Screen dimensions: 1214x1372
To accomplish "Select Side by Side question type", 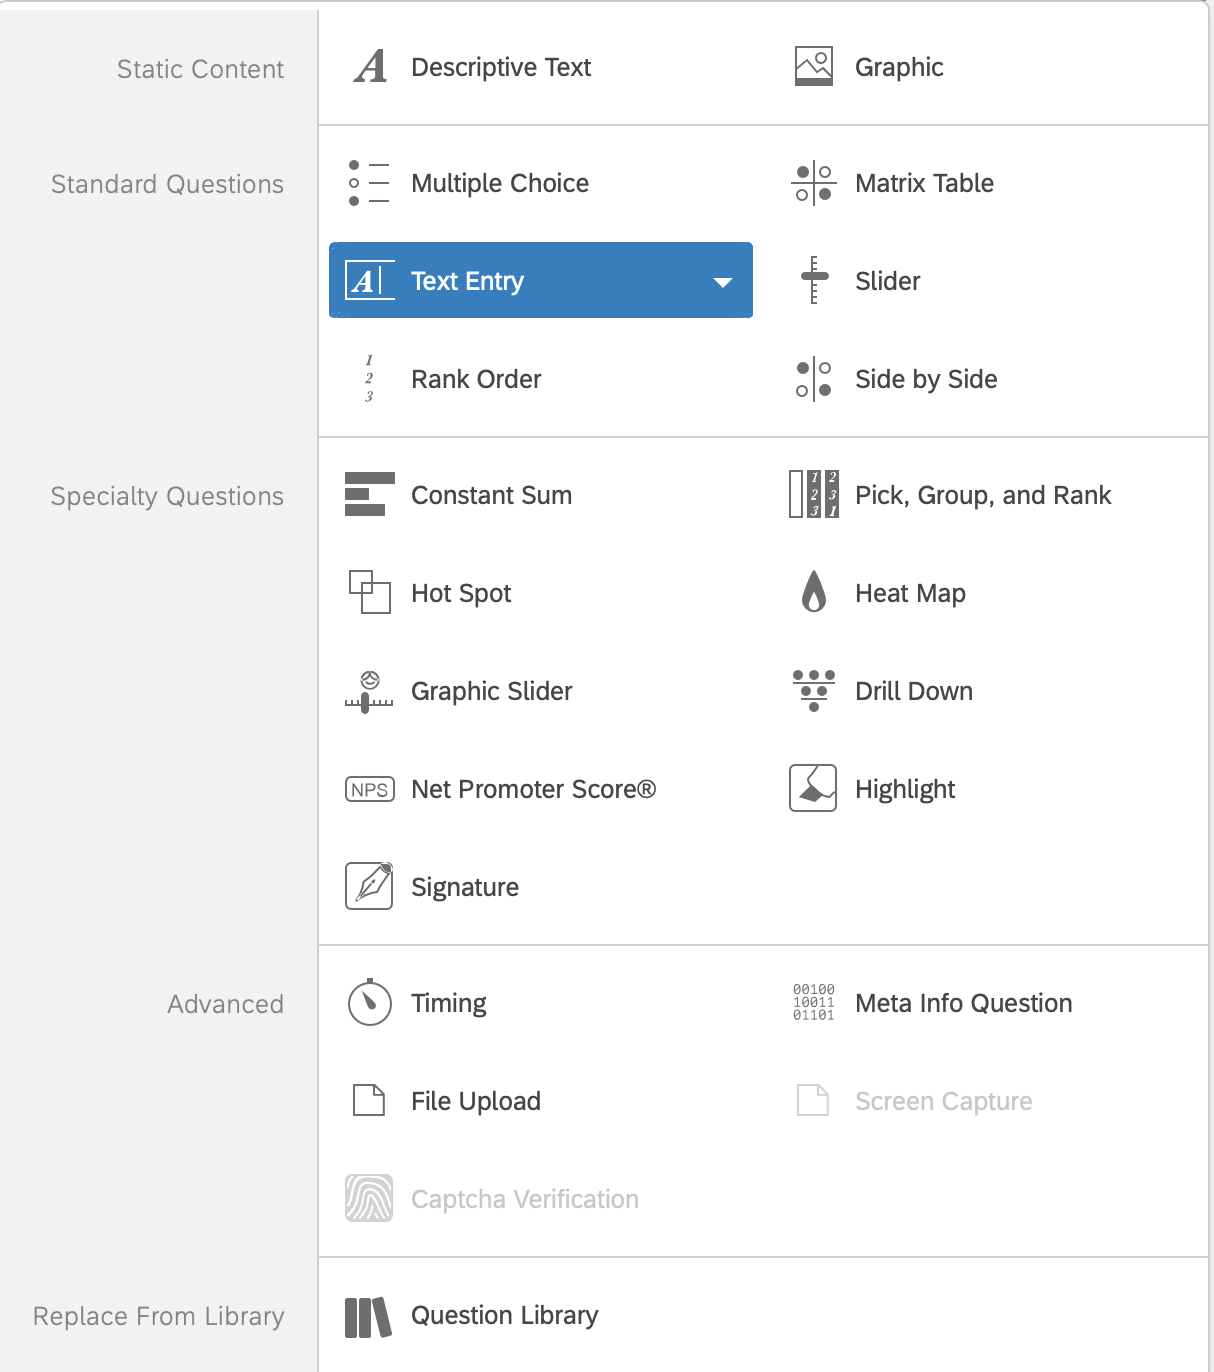I will [925, 379].
